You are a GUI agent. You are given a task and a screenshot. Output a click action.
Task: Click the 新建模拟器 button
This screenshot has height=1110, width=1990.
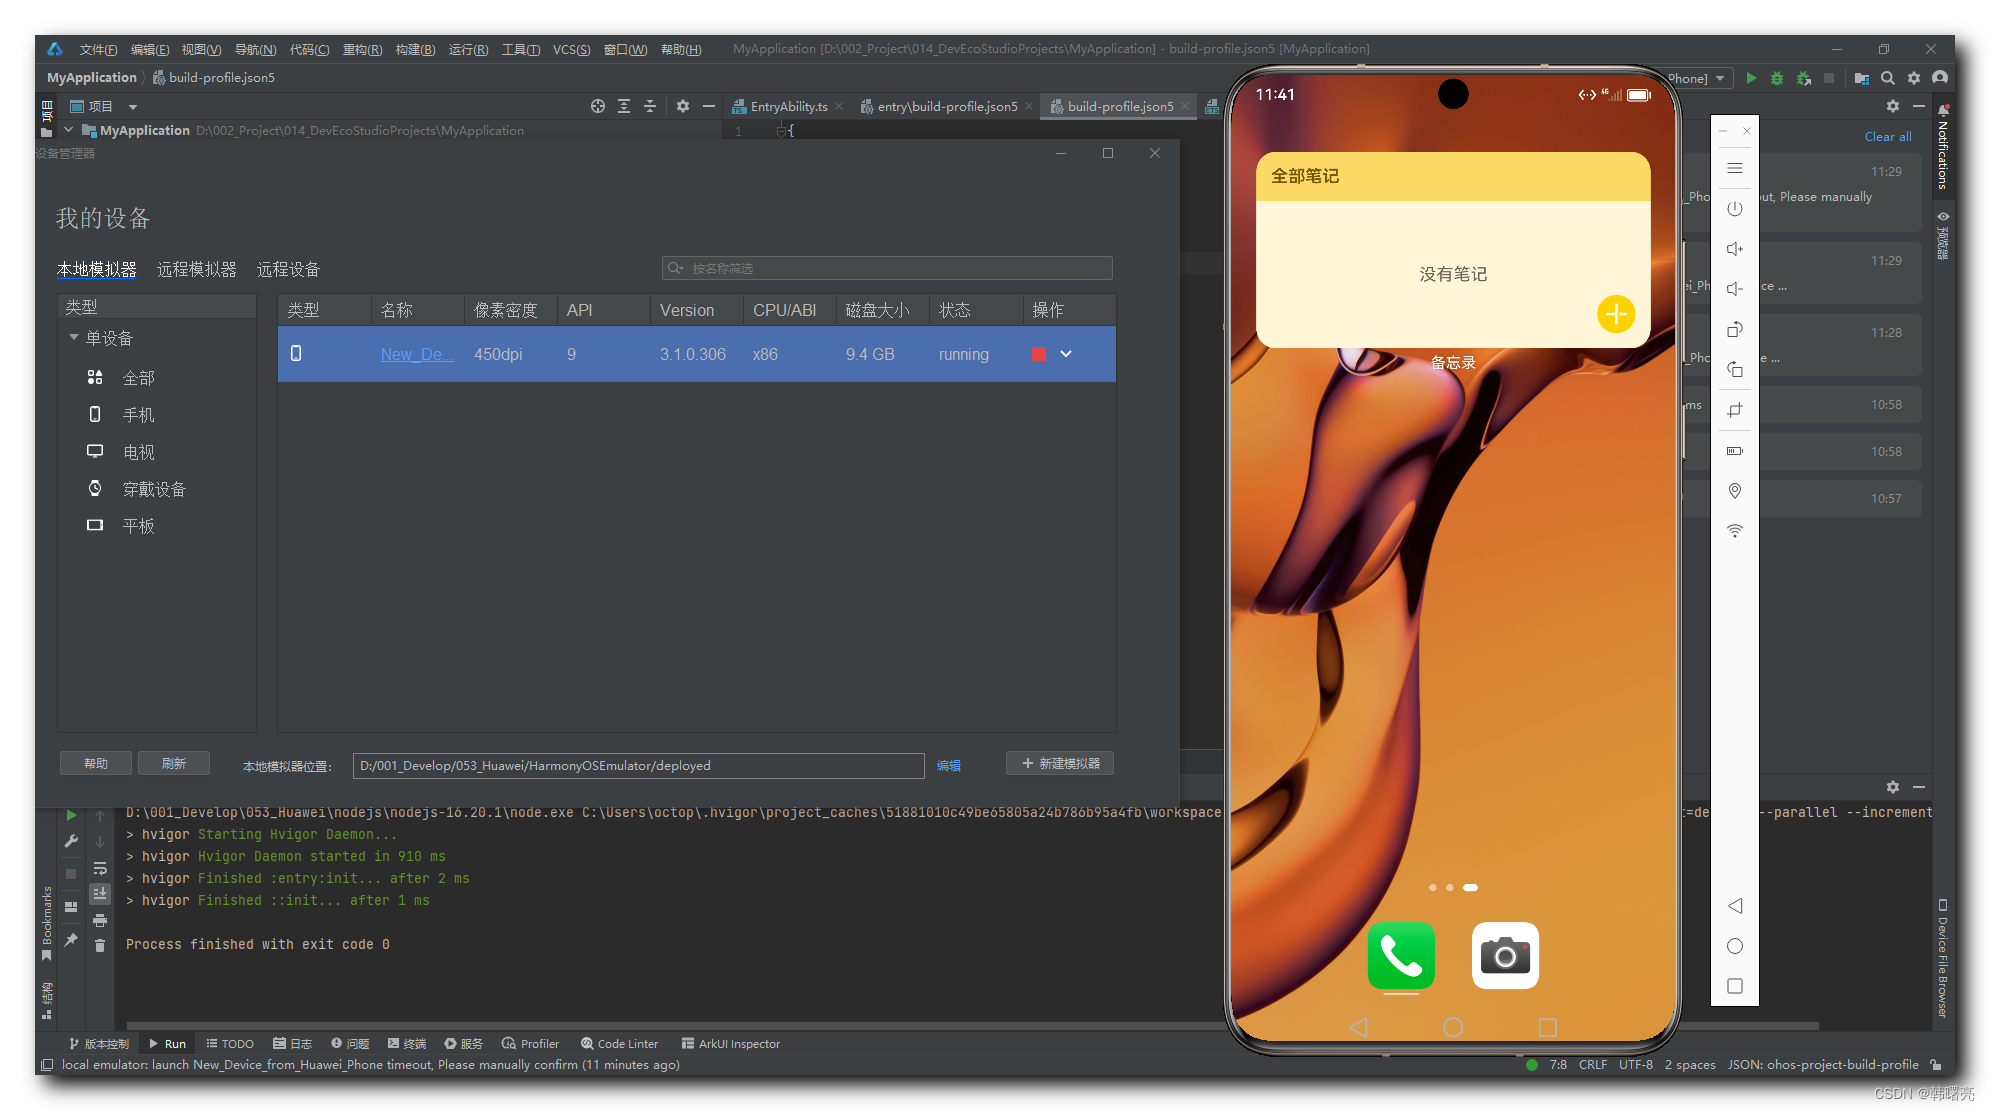point(1060,763)
